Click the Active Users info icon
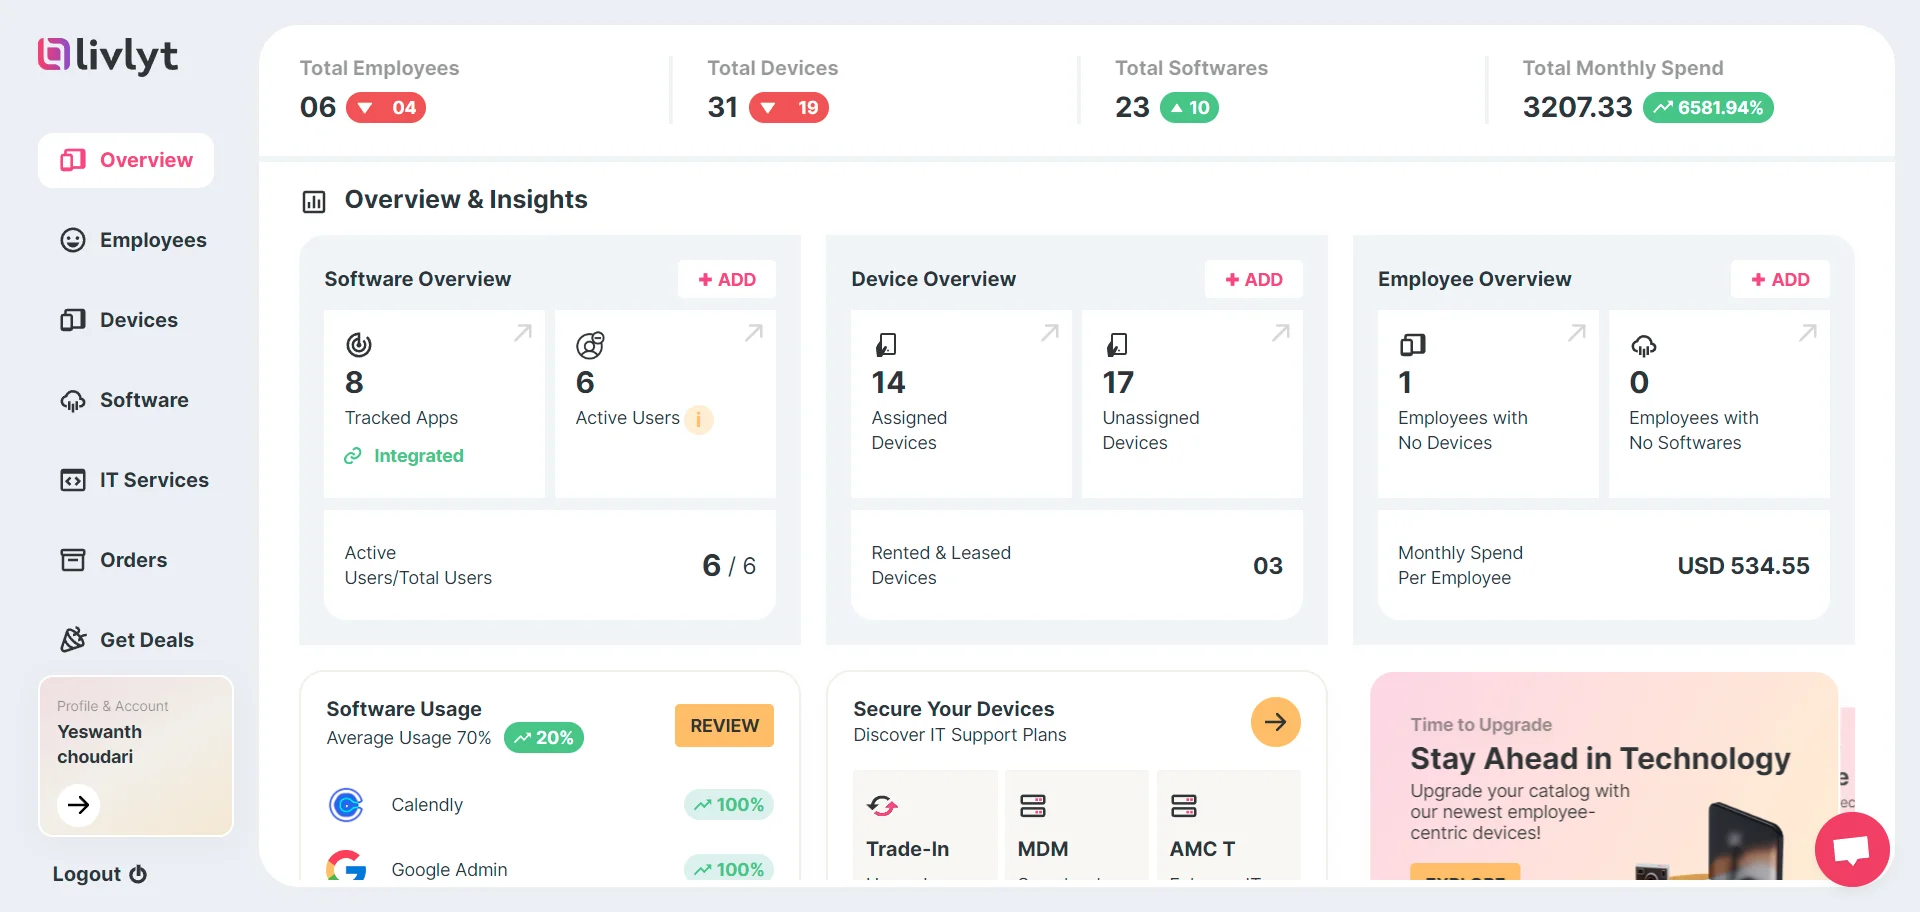Image resolution: width=1920 pixels, height=912 pixels. tap(698, 419)
